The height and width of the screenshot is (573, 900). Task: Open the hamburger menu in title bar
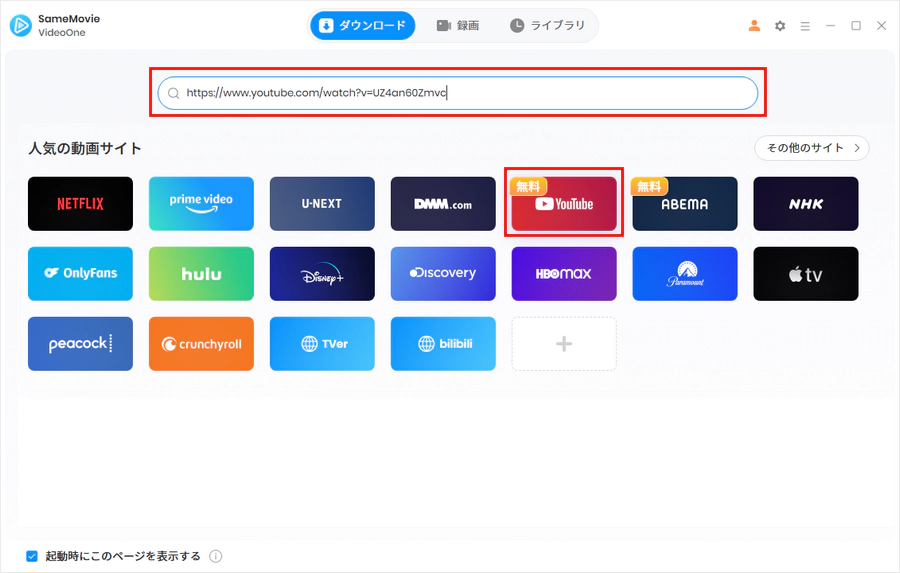(x=805, y=26)
